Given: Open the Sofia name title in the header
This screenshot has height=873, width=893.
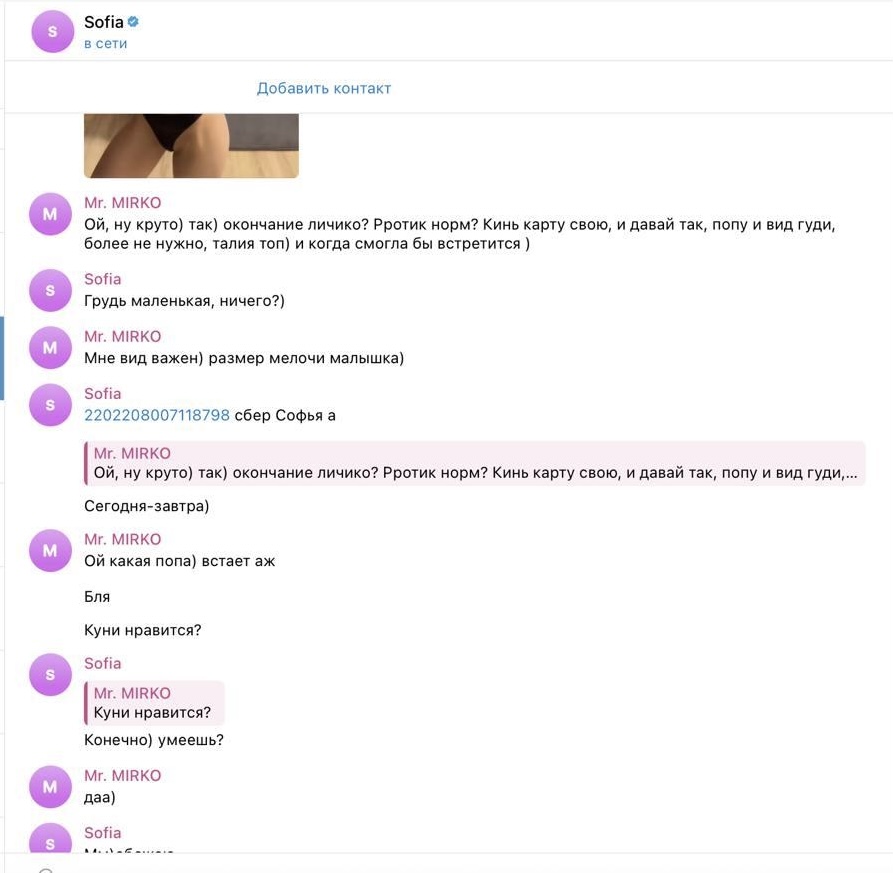Looking at the screenshot, I should (x=104, y=22).
